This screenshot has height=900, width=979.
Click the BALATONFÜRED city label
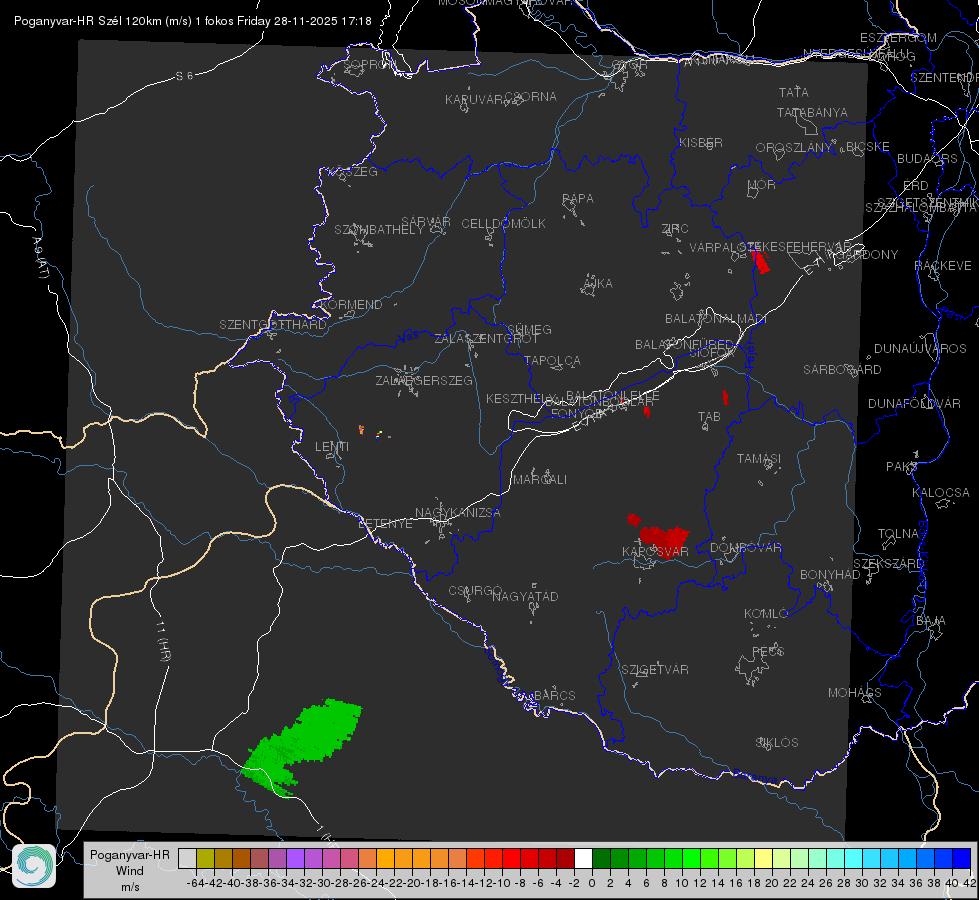coord(684,345)
